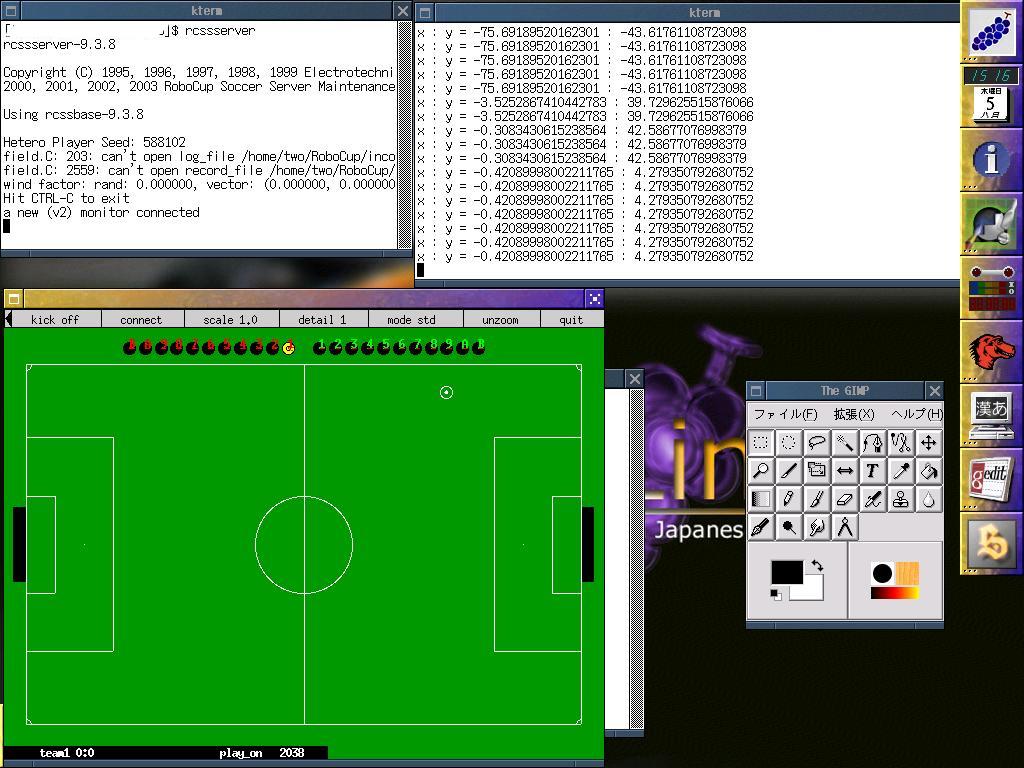
Task: Select the Move tool in GIMP
Action: tap(928, 443)
